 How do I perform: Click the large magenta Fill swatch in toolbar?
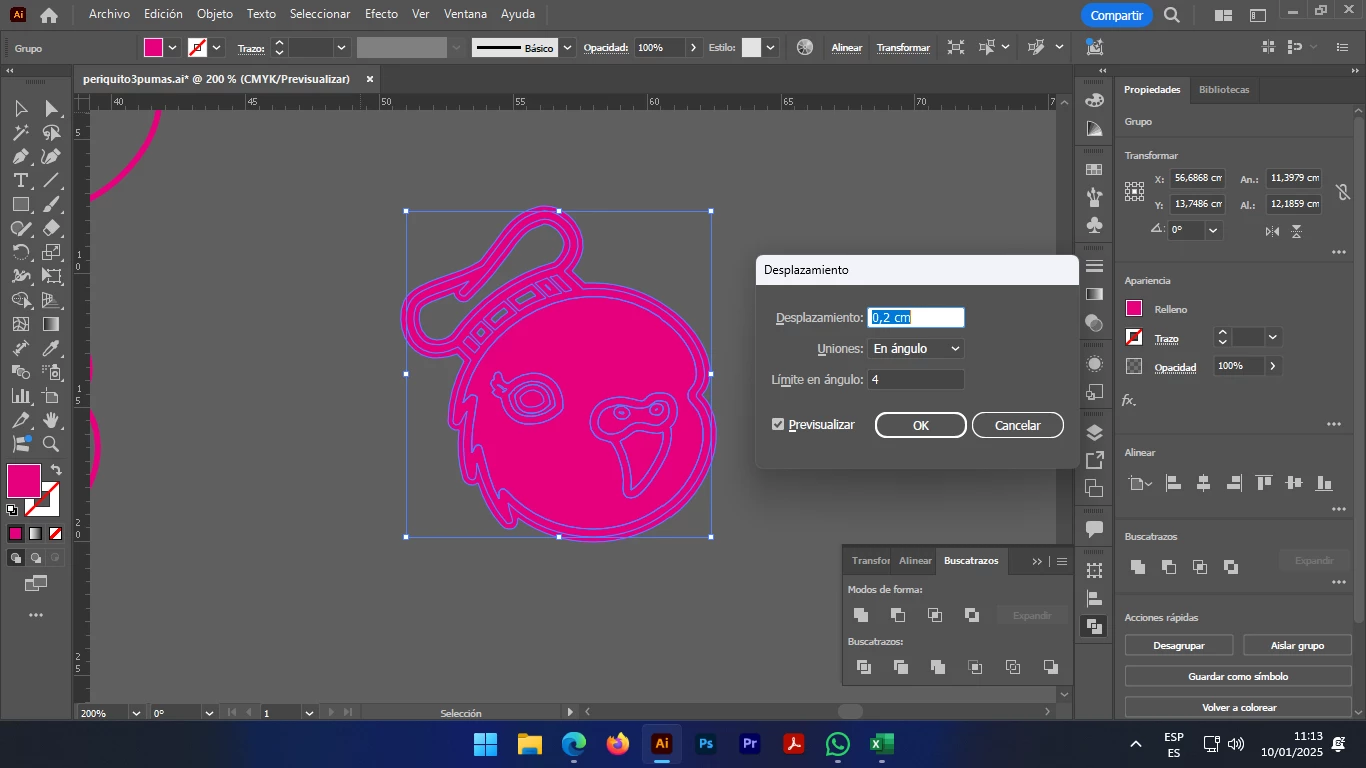(24, 481)
